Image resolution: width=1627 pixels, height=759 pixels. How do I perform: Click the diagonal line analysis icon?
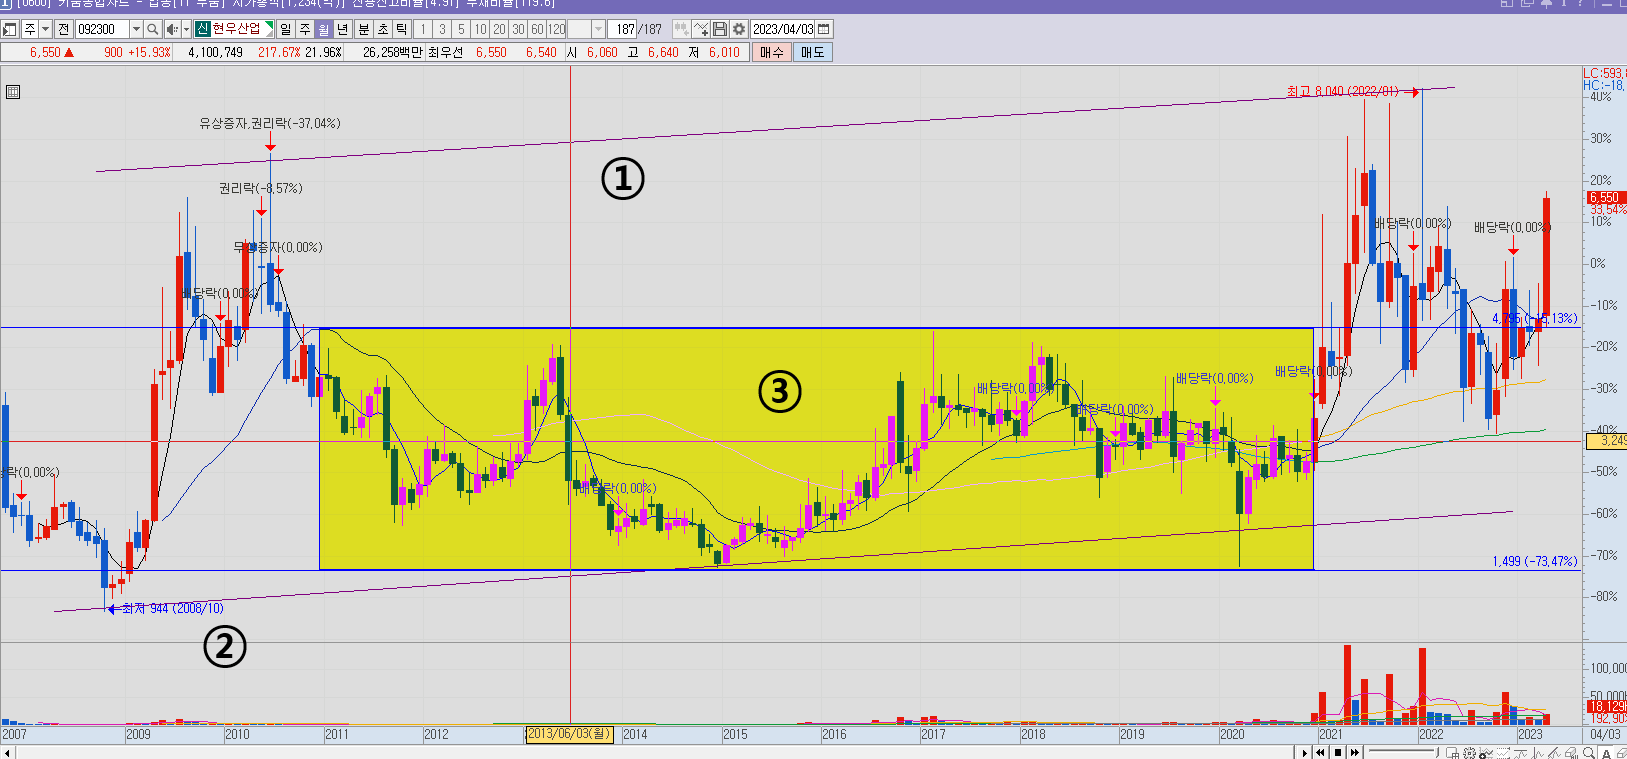pos(1554,753)
